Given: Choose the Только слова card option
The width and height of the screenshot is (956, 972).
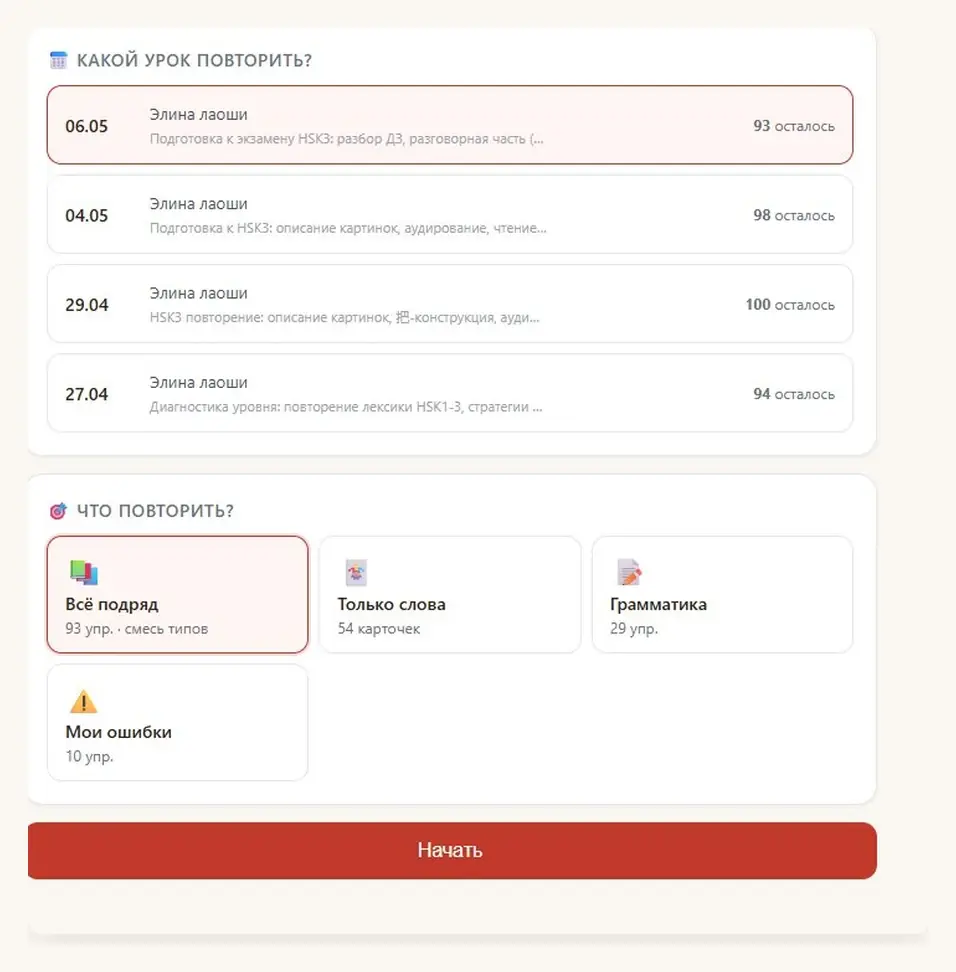Looking at the screenshot, I should [450, 594].
